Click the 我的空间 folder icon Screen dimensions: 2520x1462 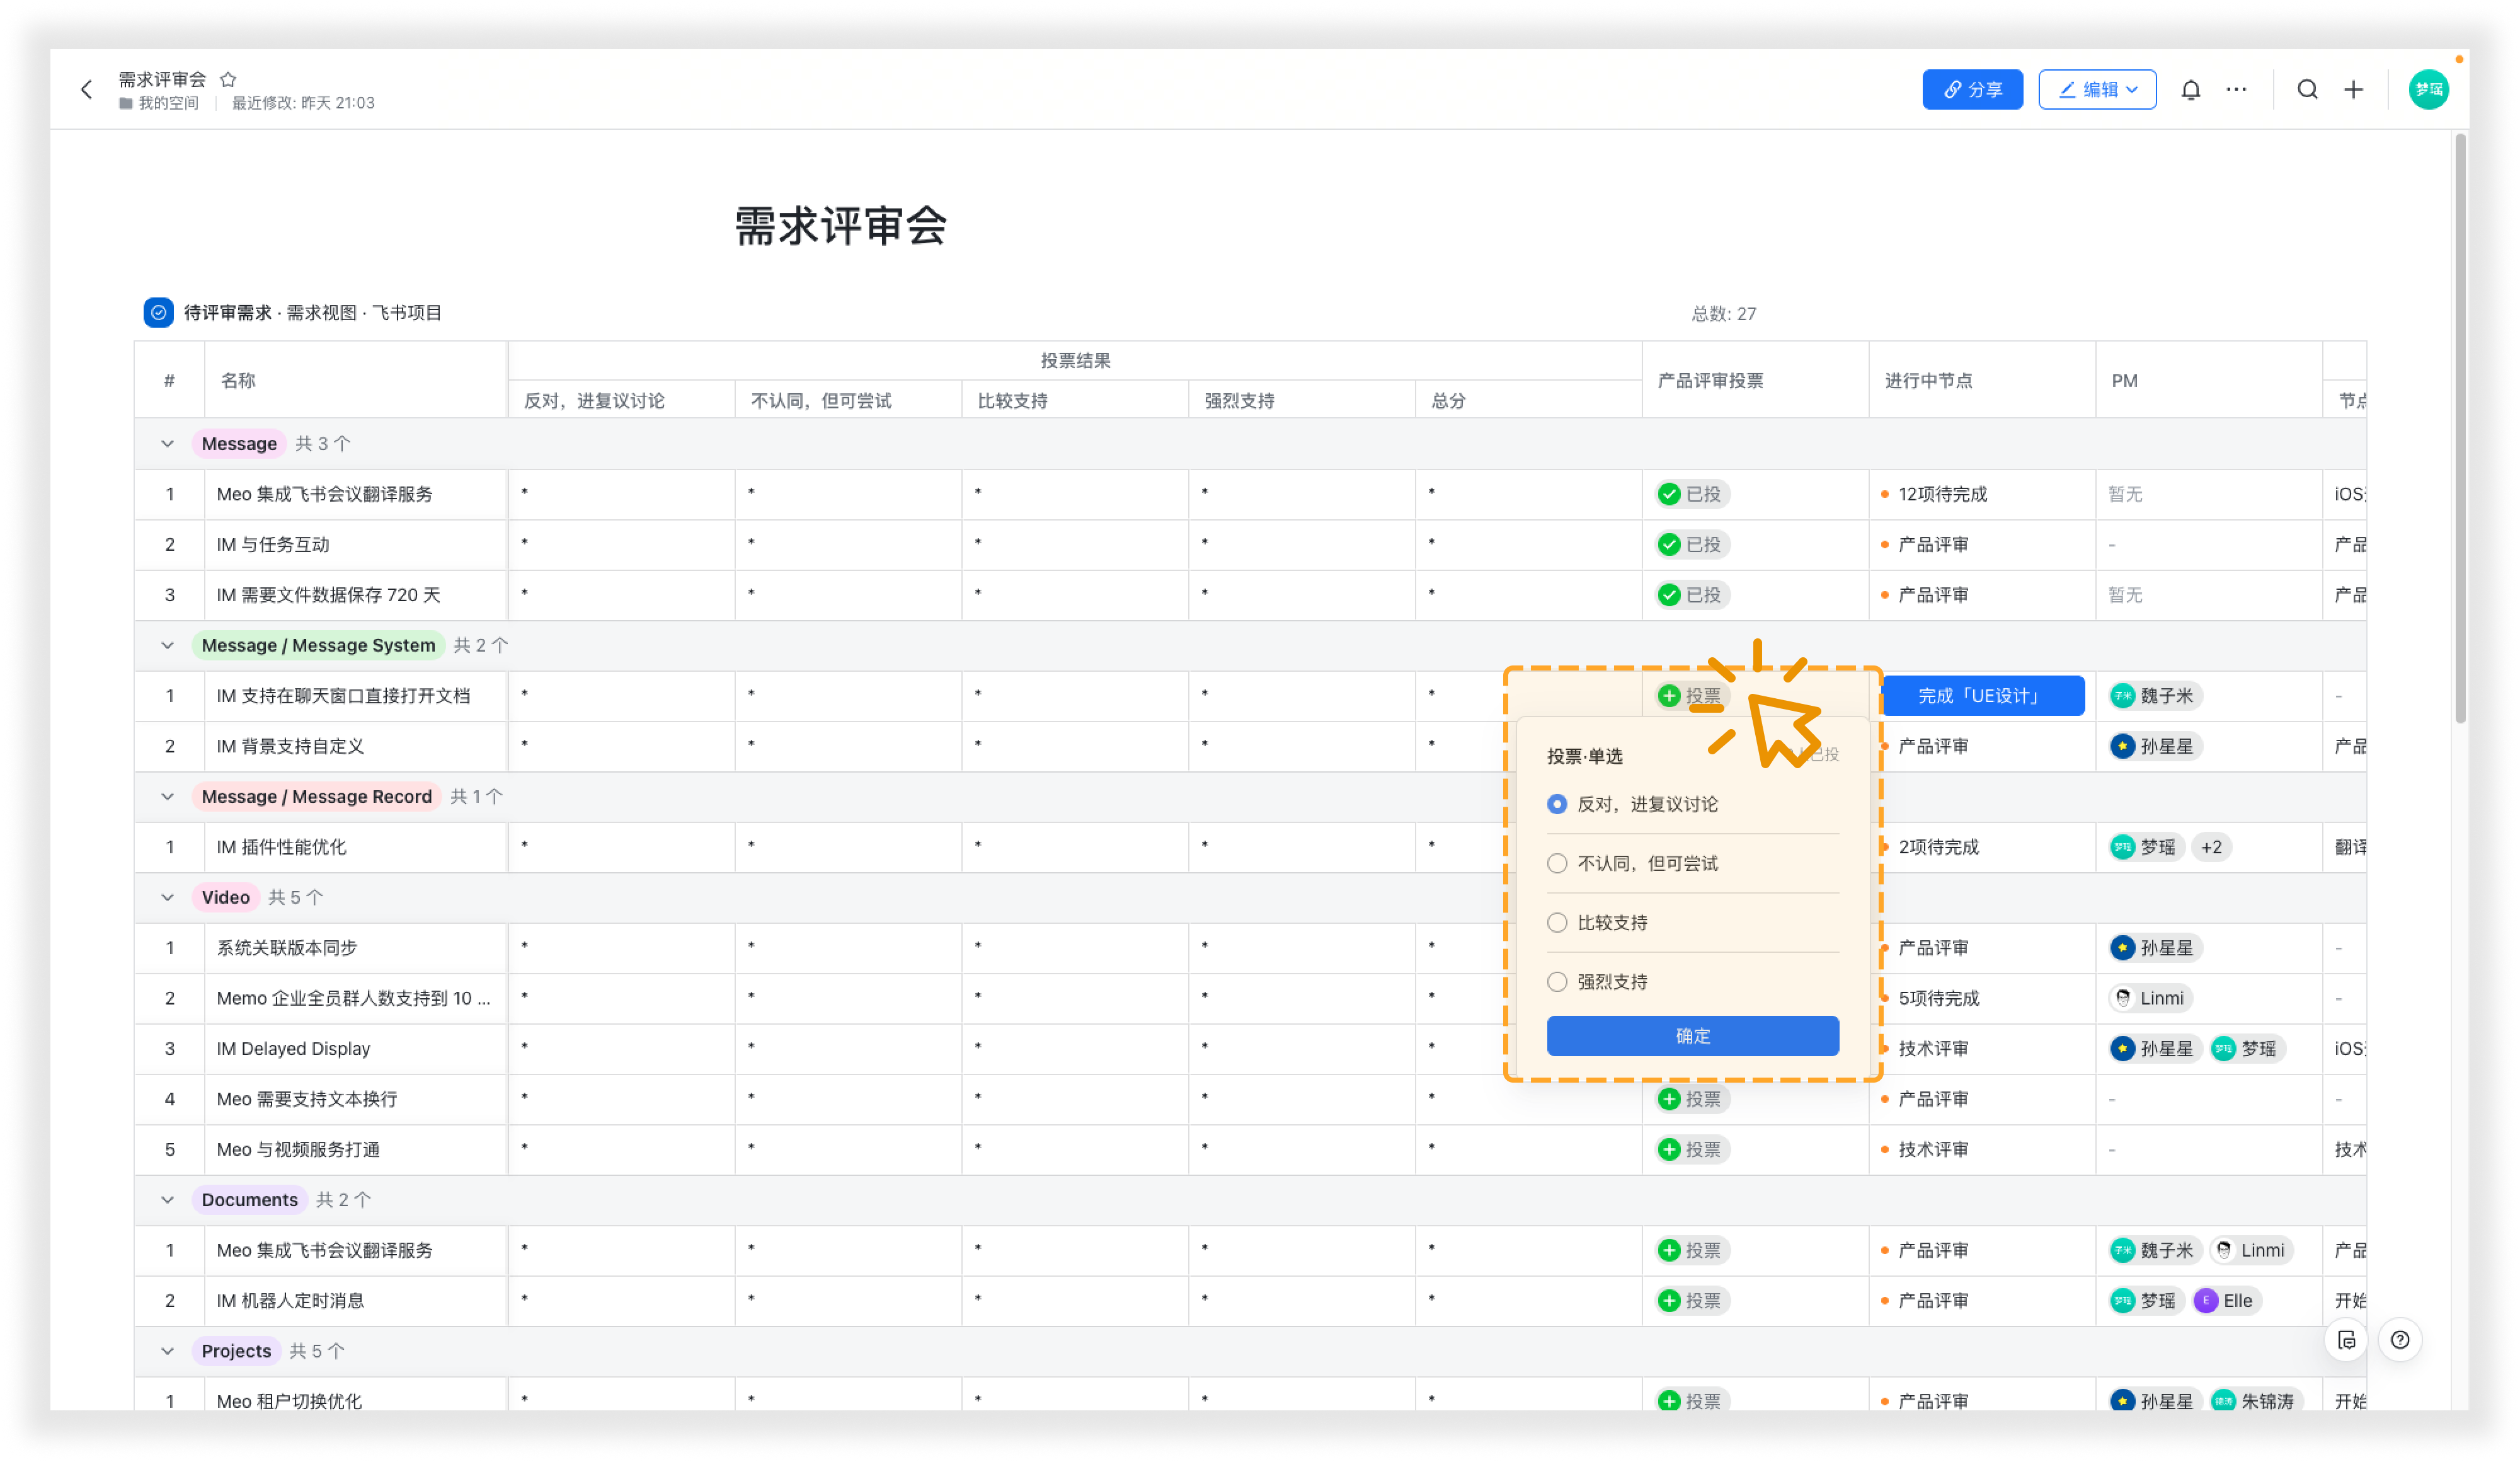pos(125,104)
